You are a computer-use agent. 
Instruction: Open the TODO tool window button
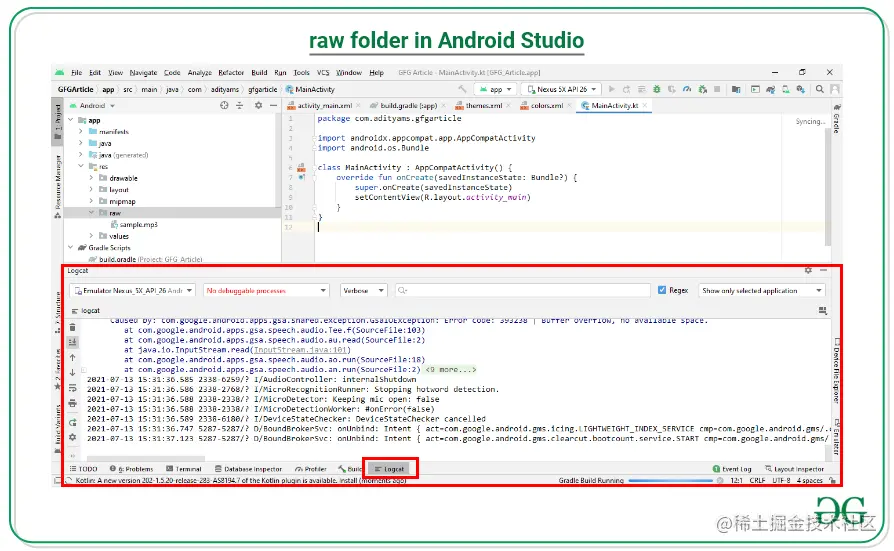(x=83, y=469)
